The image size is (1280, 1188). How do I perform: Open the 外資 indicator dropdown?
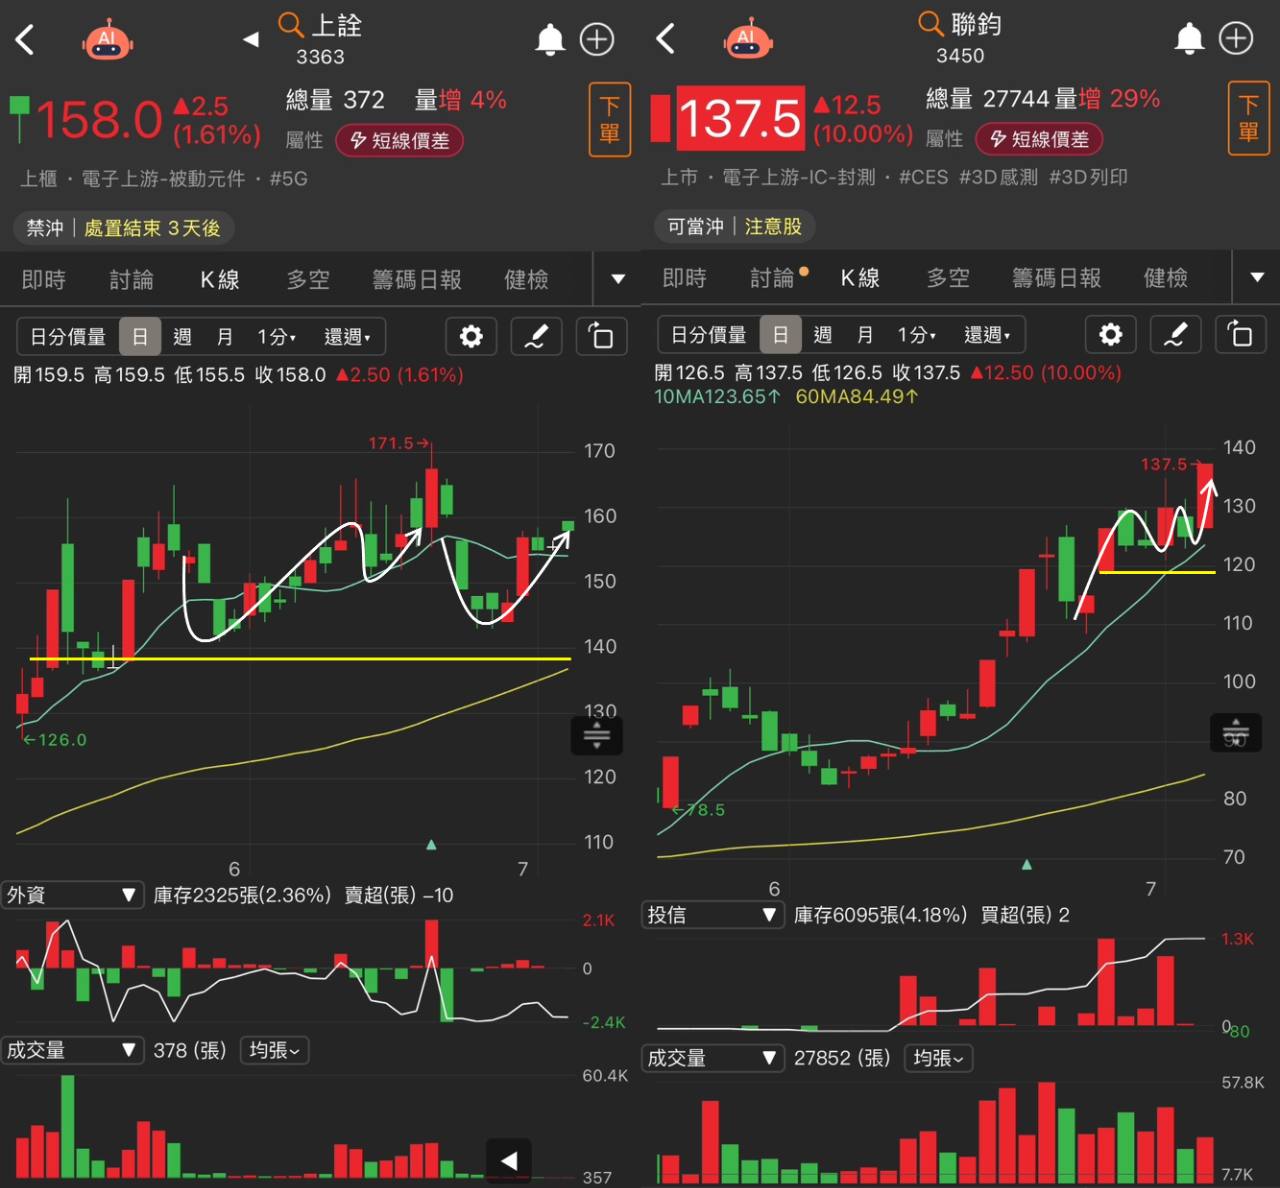(71, 895)
